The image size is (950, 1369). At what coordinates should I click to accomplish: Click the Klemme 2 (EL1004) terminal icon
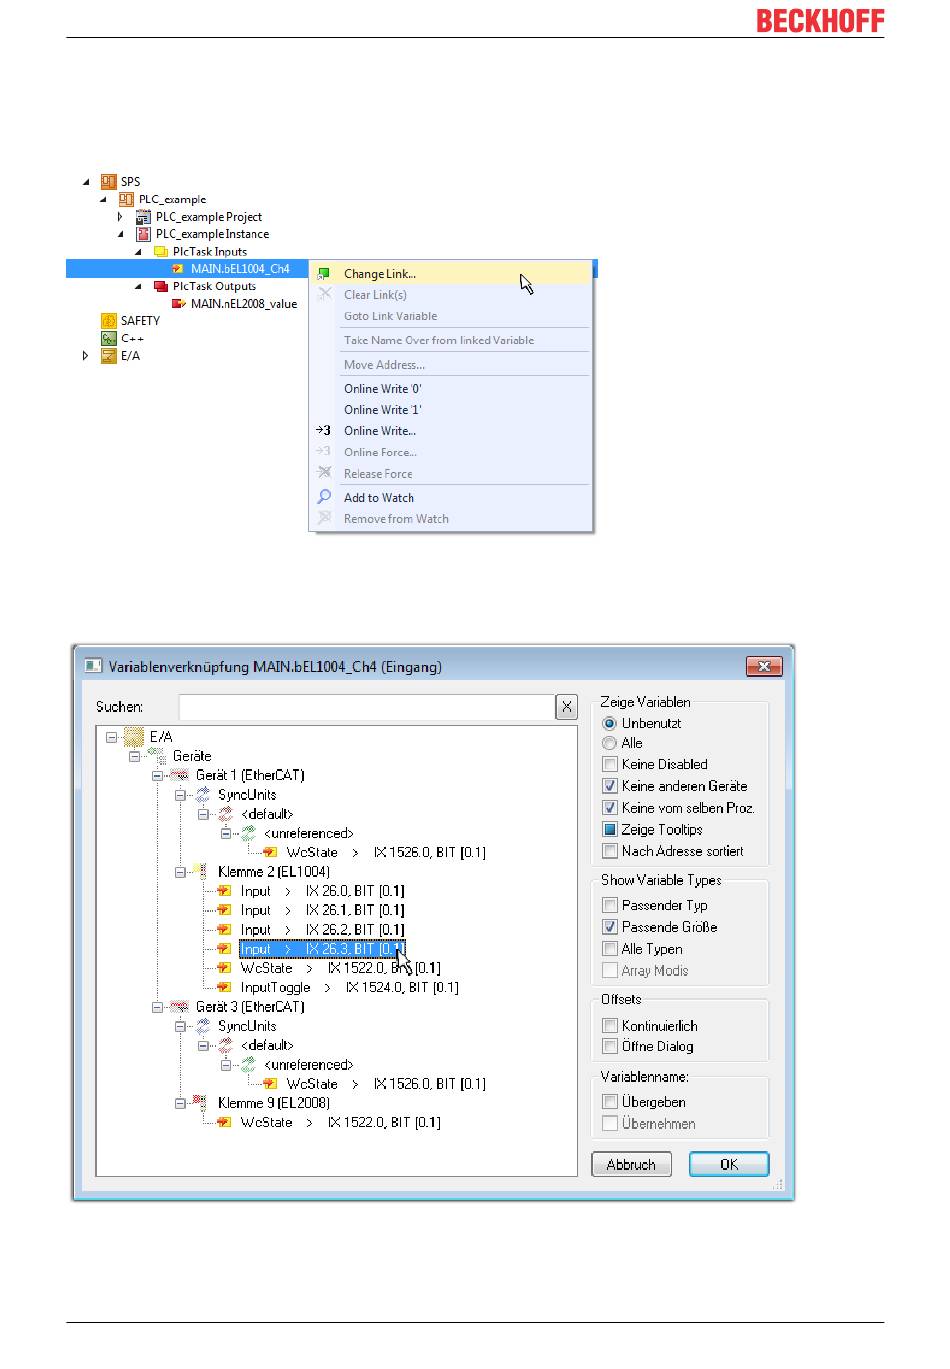pyautogui.click(x=202, y=872)
